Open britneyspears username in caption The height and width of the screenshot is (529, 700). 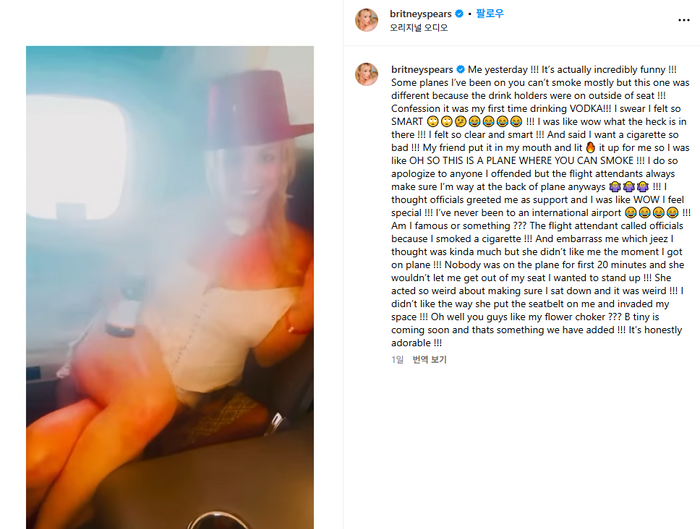422,70
